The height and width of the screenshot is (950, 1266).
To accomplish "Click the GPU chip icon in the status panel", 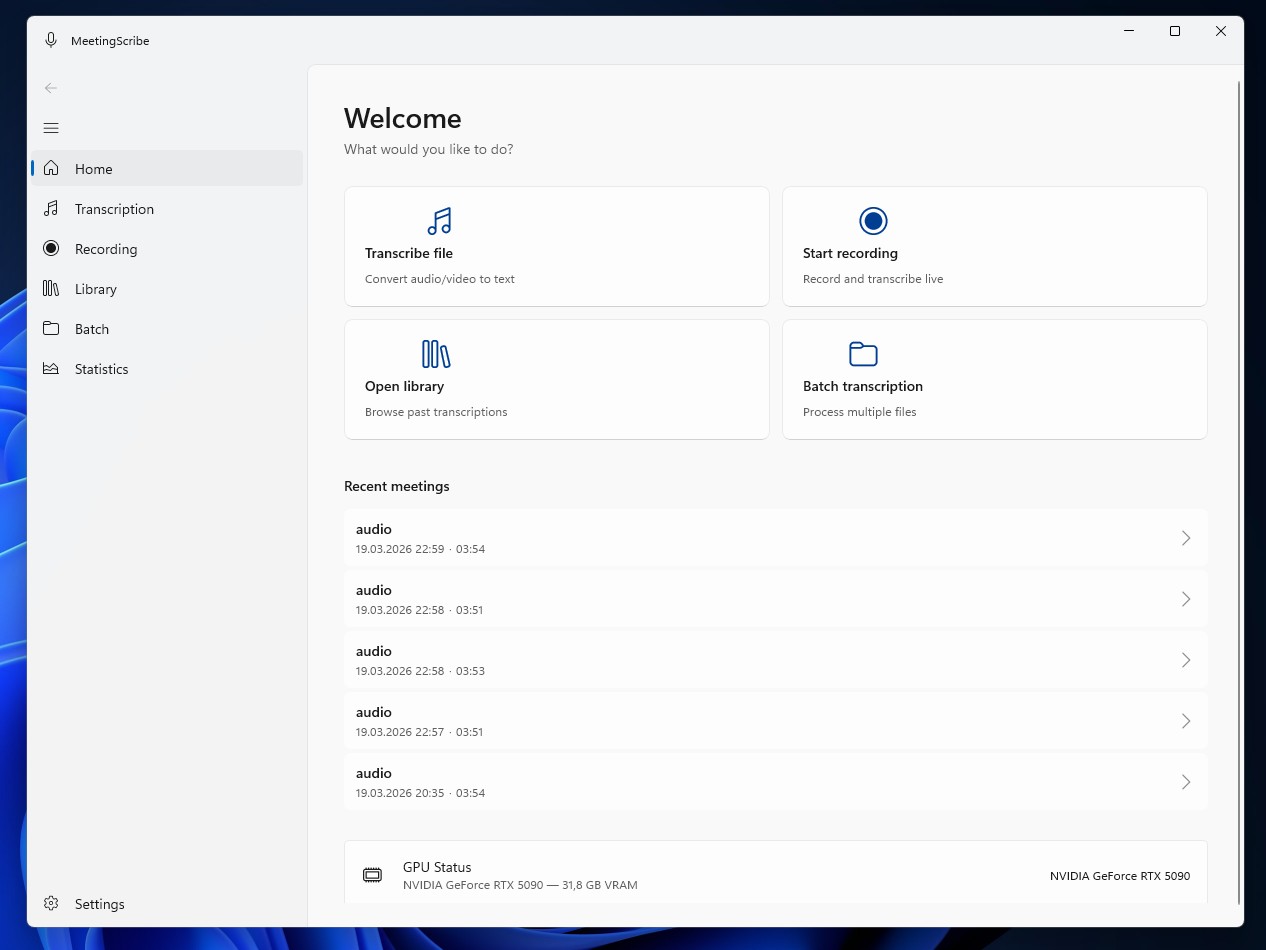I will [x=372, y=873].
